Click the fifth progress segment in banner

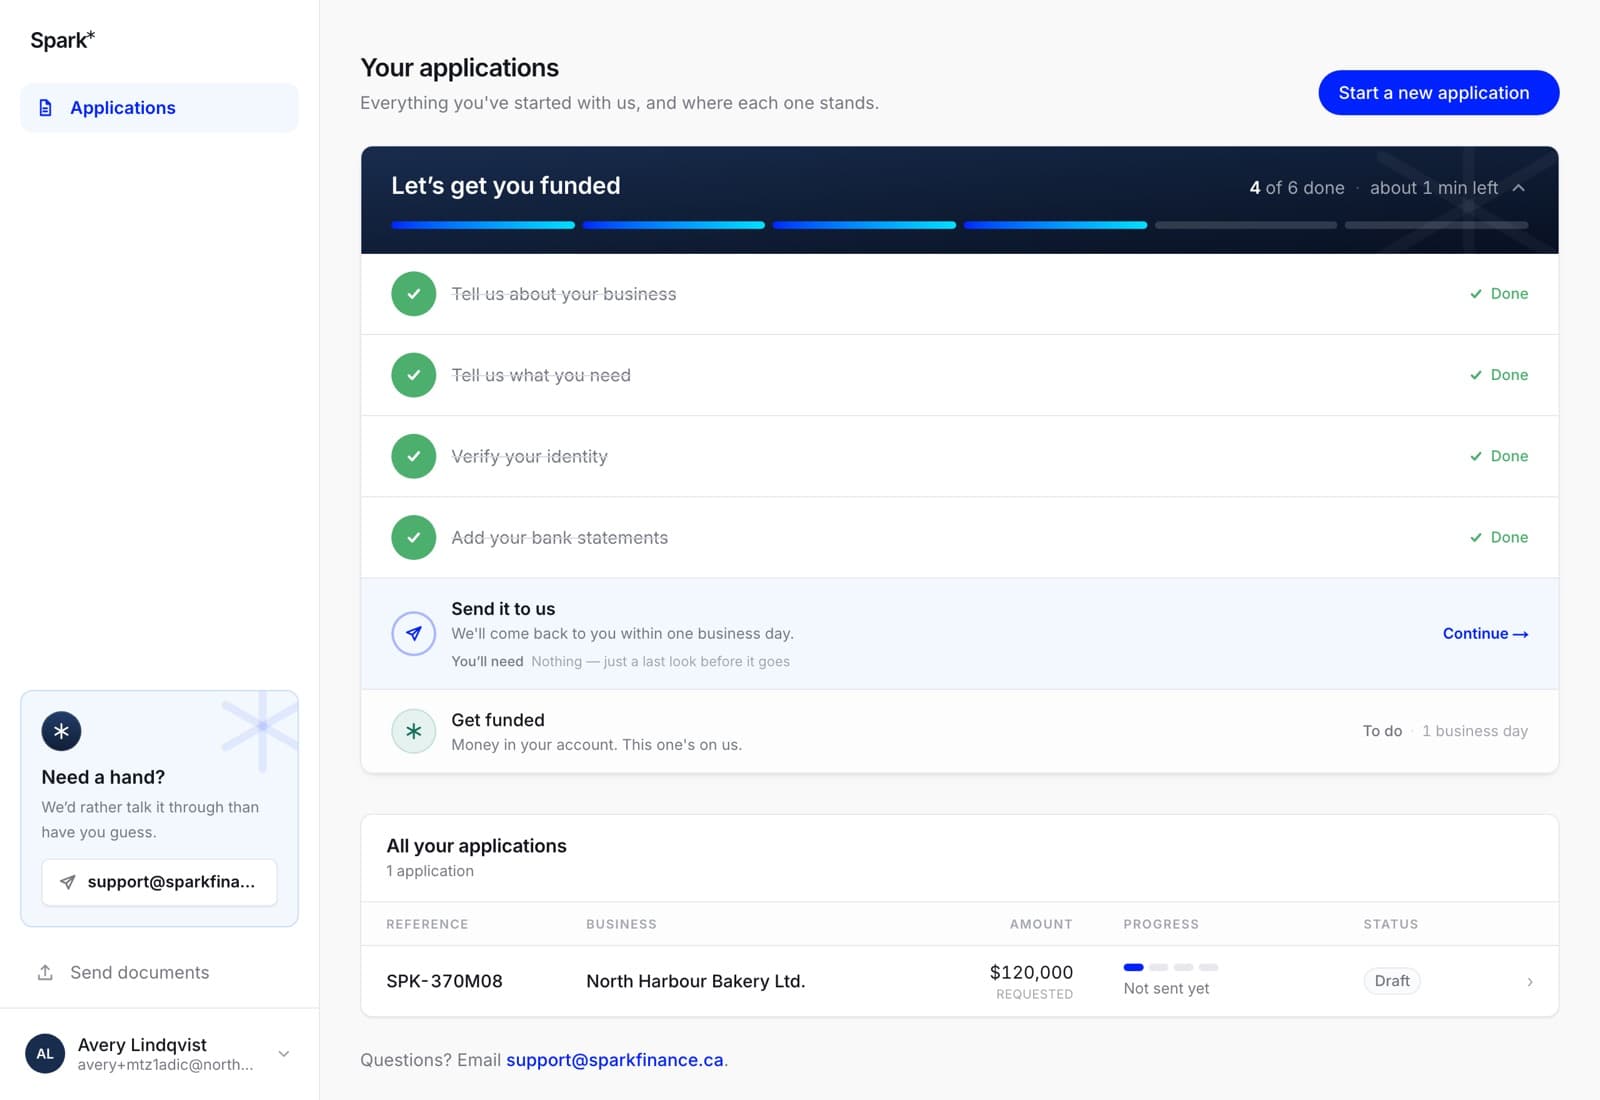pyautogui.click(x=1246, y=225)
